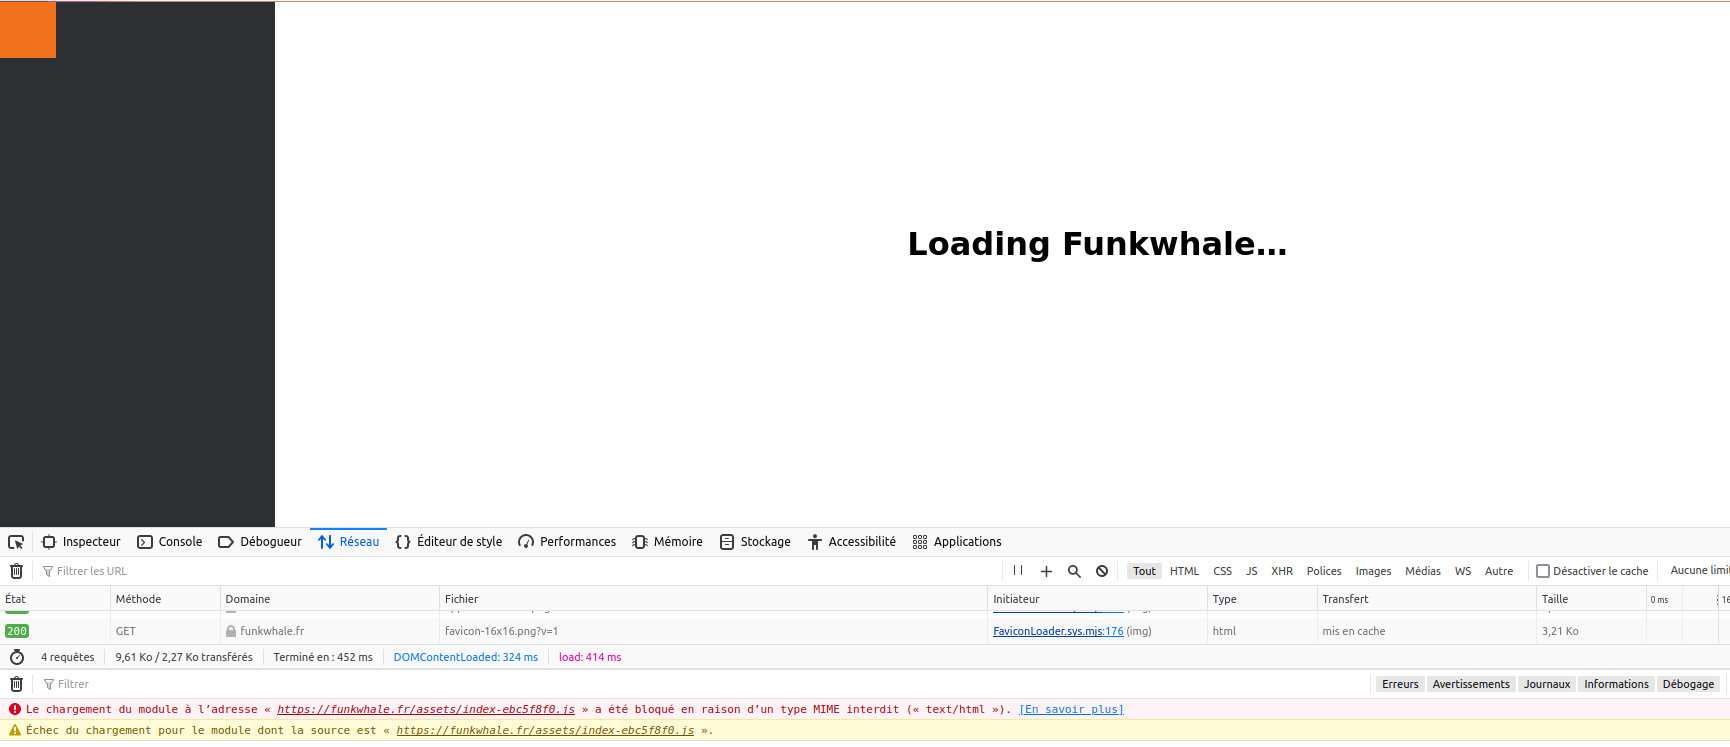Viewport: 1730px width, 747px height.
Task: Filter requests by Médias
Action: (1423, 571)
